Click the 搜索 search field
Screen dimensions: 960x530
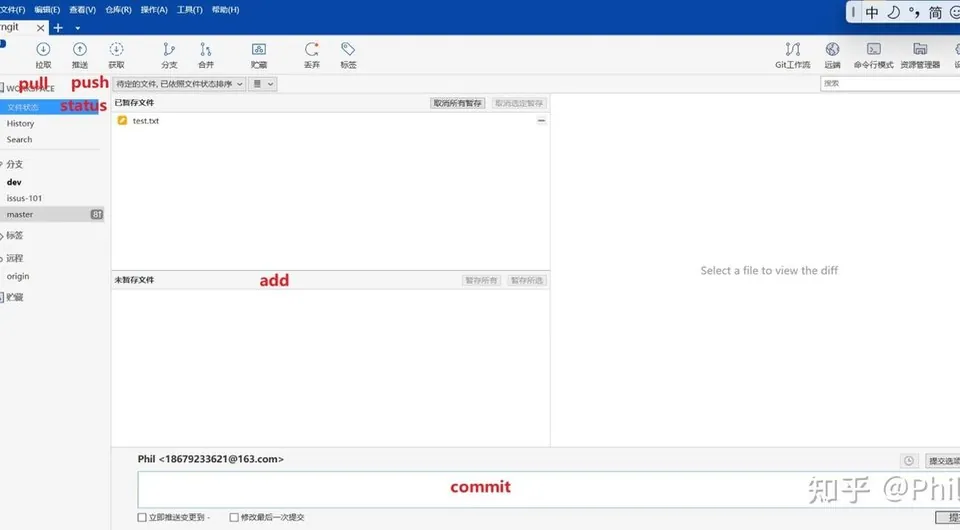pos(890,84)
